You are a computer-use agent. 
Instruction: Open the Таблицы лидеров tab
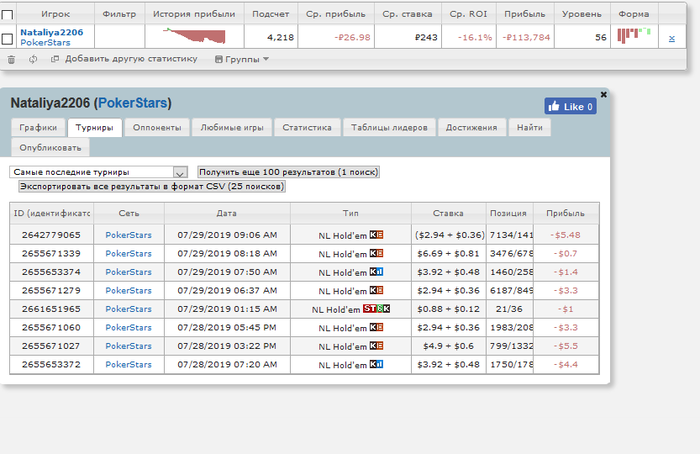tap(389, 128)
